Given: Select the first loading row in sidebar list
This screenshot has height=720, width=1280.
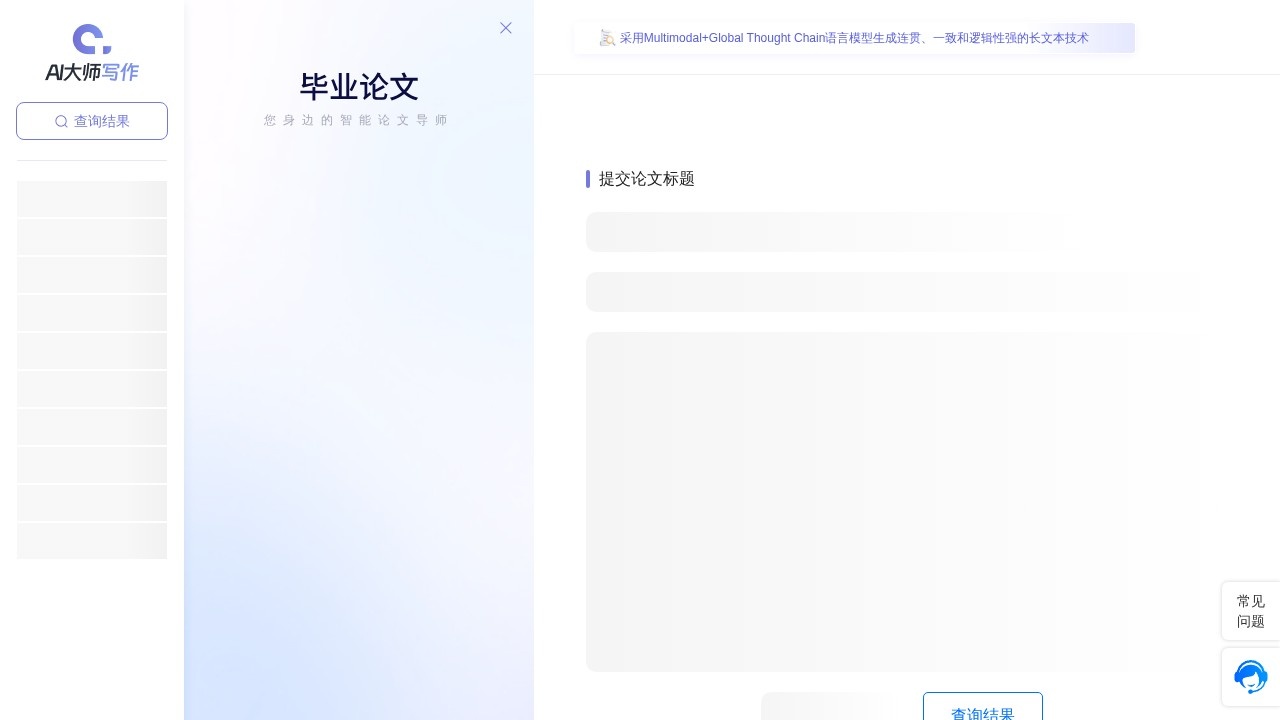Looking at the screenshot, I should (92, 199).
